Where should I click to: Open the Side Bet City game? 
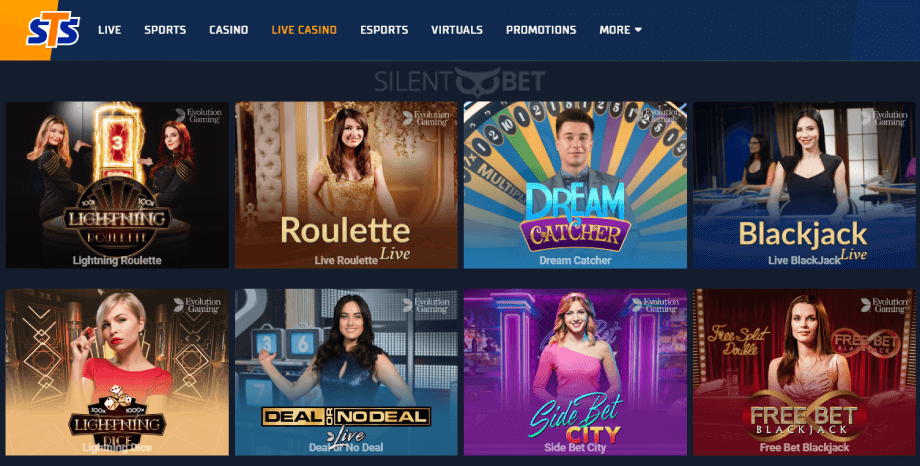(x=575, y=372)
